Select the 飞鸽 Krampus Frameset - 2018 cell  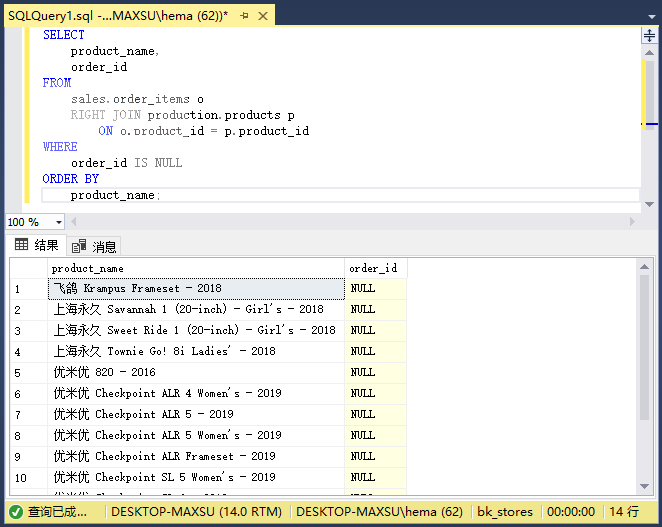pyautogui.click(x=196, y=289)
